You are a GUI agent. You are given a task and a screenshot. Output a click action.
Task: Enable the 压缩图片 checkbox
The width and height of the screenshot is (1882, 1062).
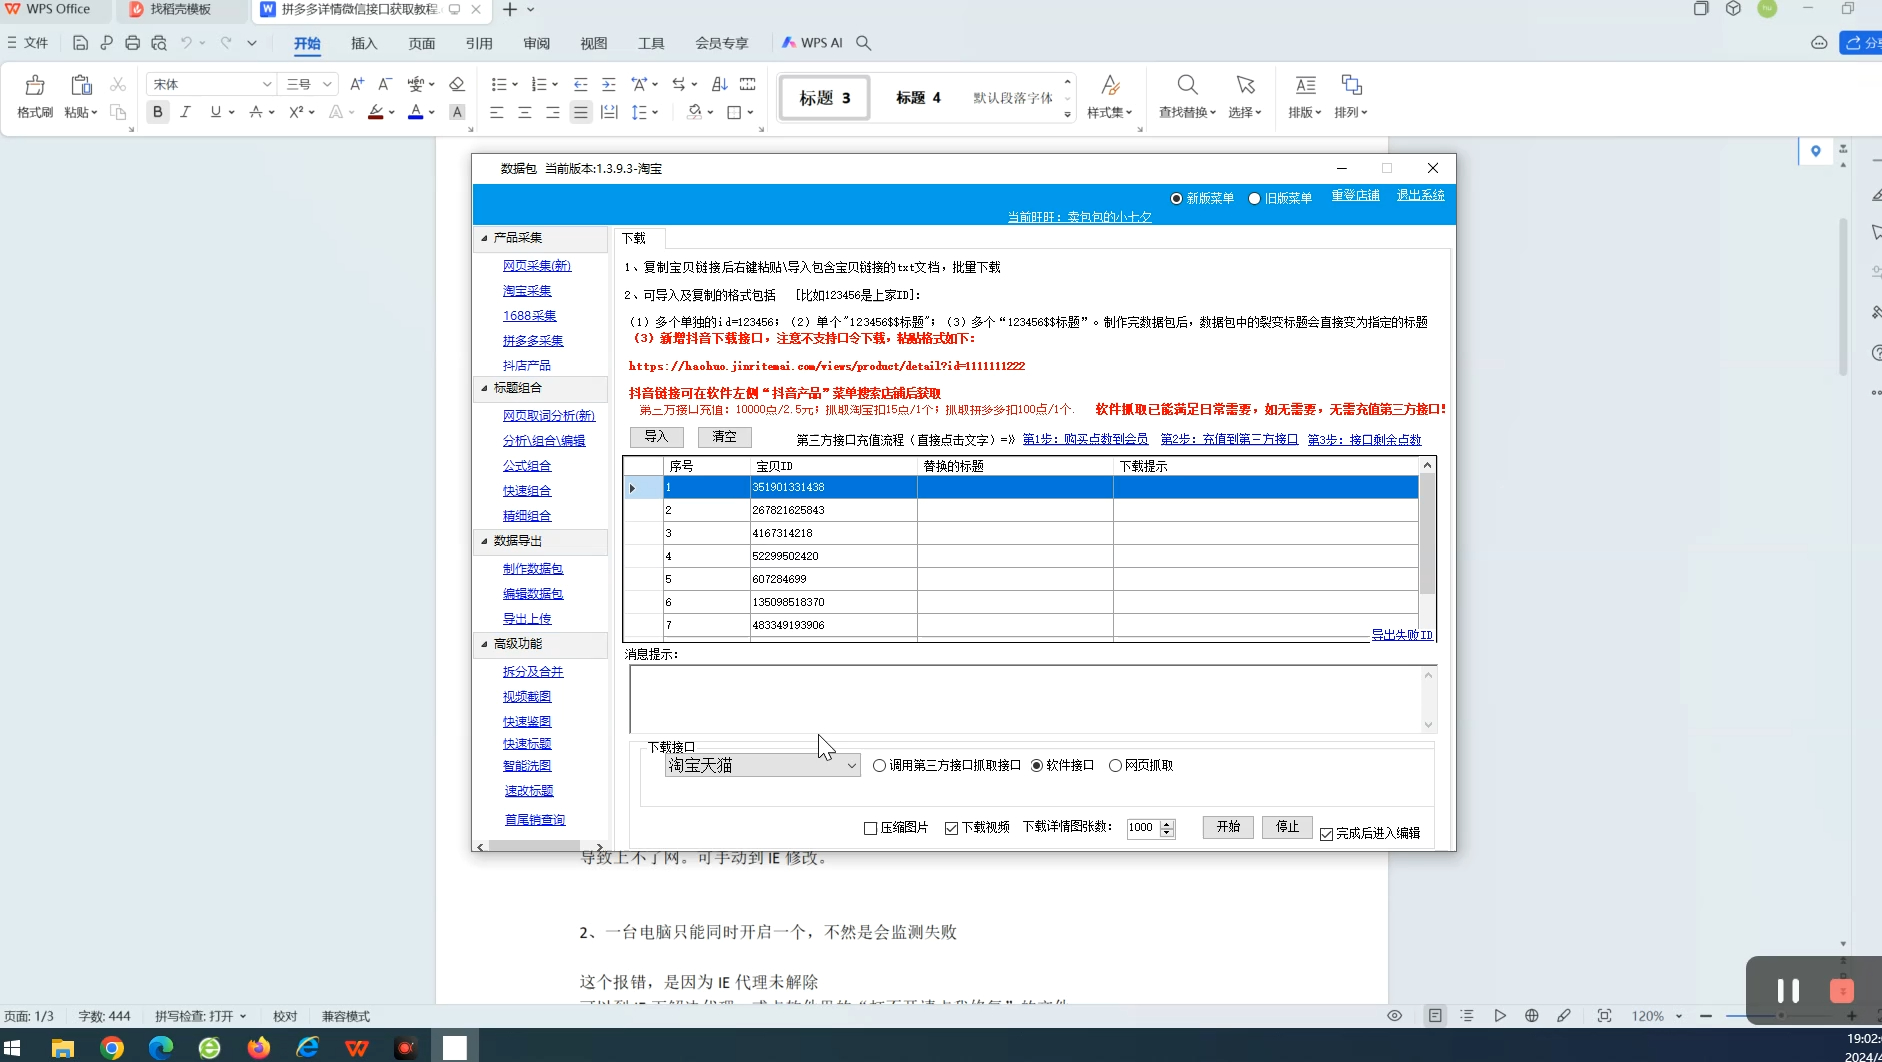(x=870, y=828)
